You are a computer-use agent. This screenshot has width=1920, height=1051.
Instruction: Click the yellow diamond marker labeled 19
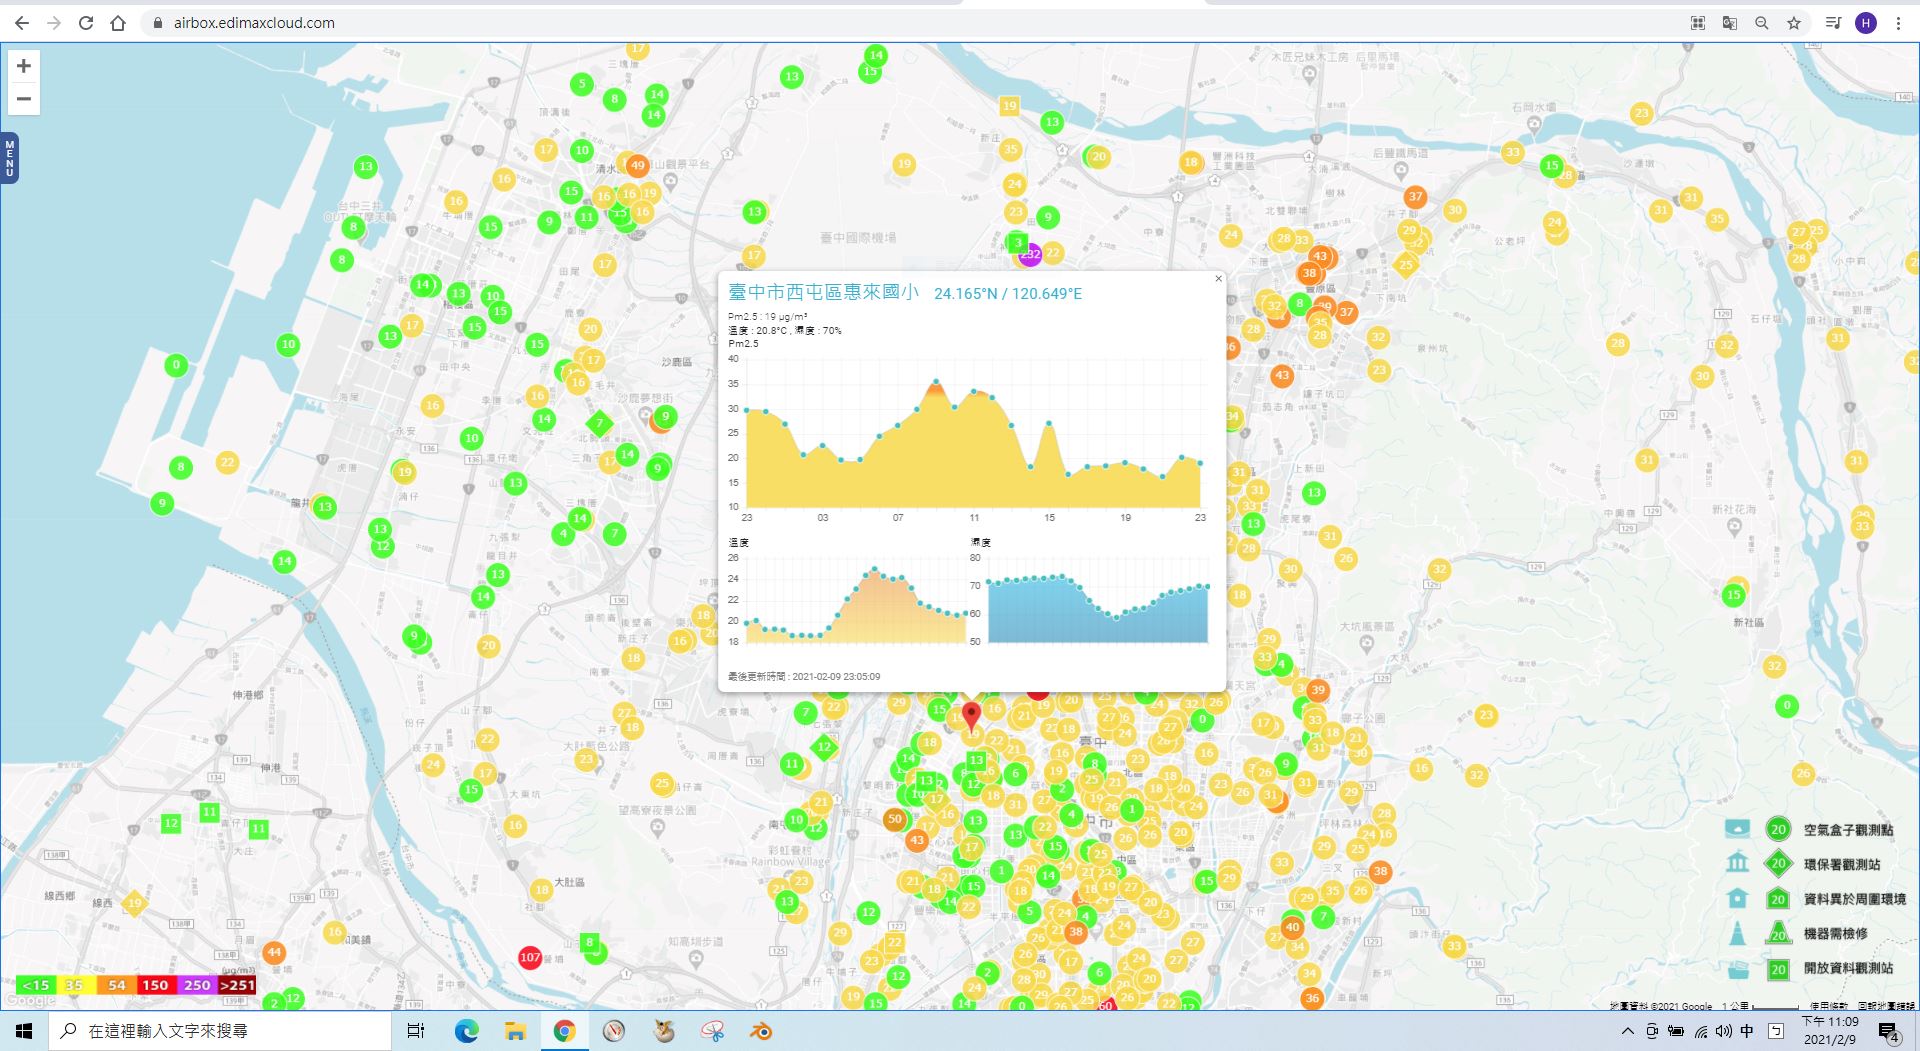[x=134, y=903]
